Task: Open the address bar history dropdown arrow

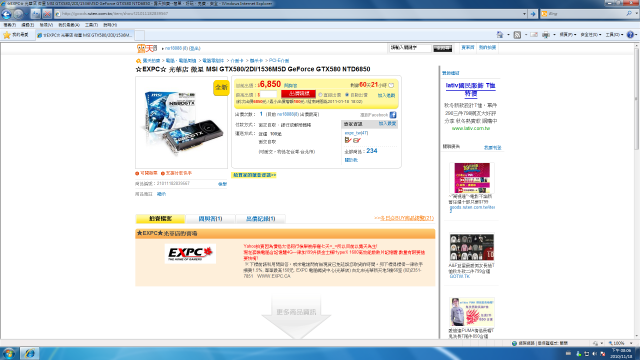Action: click(524, 14)
